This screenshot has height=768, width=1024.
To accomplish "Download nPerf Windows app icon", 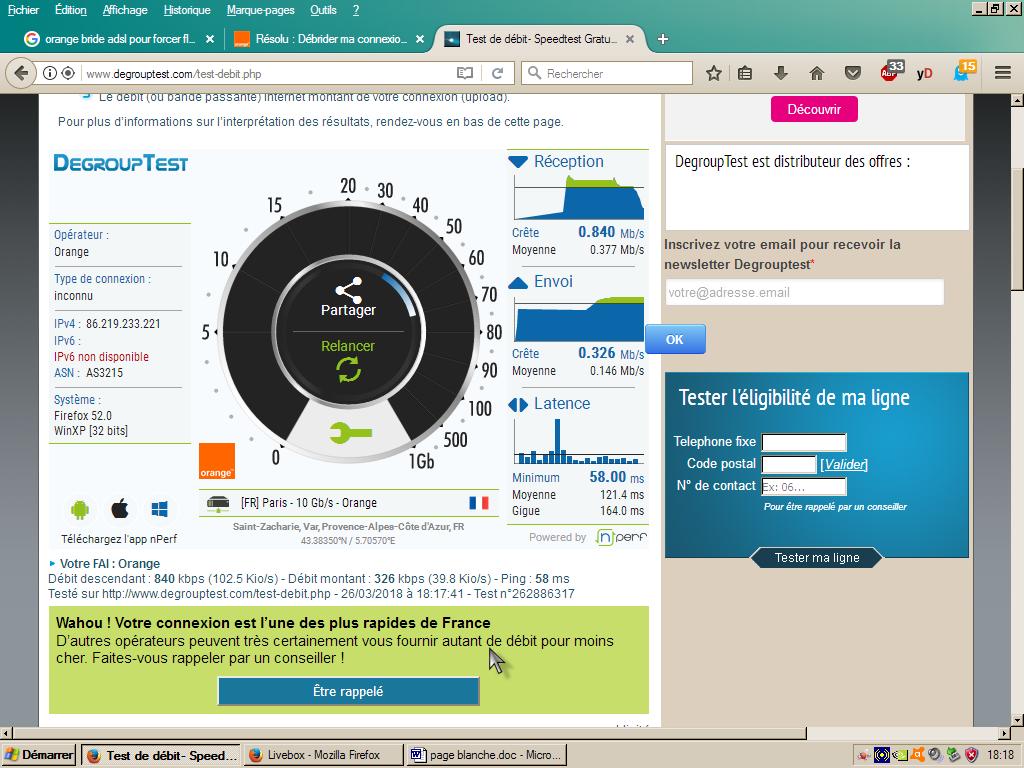I will tap(159, 509).
